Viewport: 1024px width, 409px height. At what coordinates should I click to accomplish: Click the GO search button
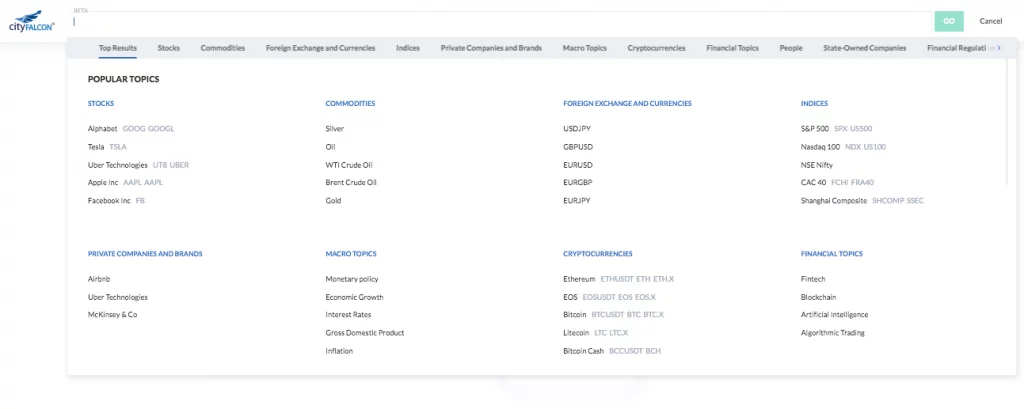pyautogui.click(x=949, y=21)
